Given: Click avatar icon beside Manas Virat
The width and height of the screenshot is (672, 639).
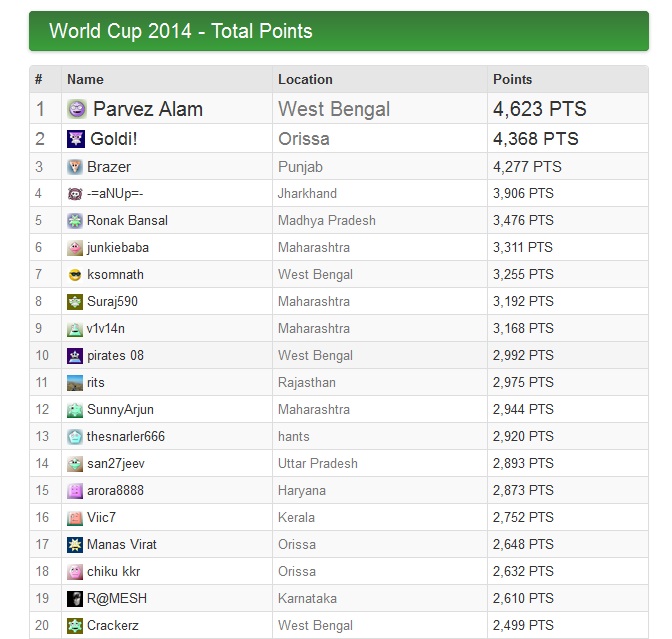Looking at the screenshot, I should (75, 544).
